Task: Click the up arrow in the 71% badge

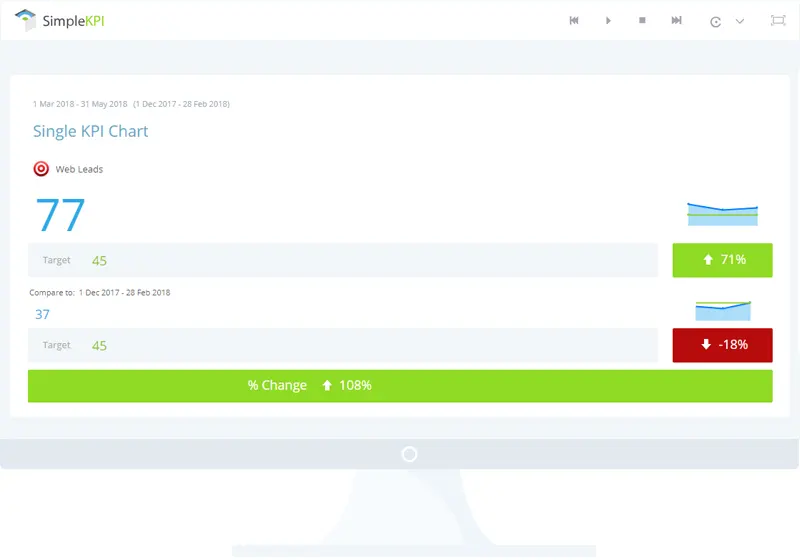Action: coord(708,260)
